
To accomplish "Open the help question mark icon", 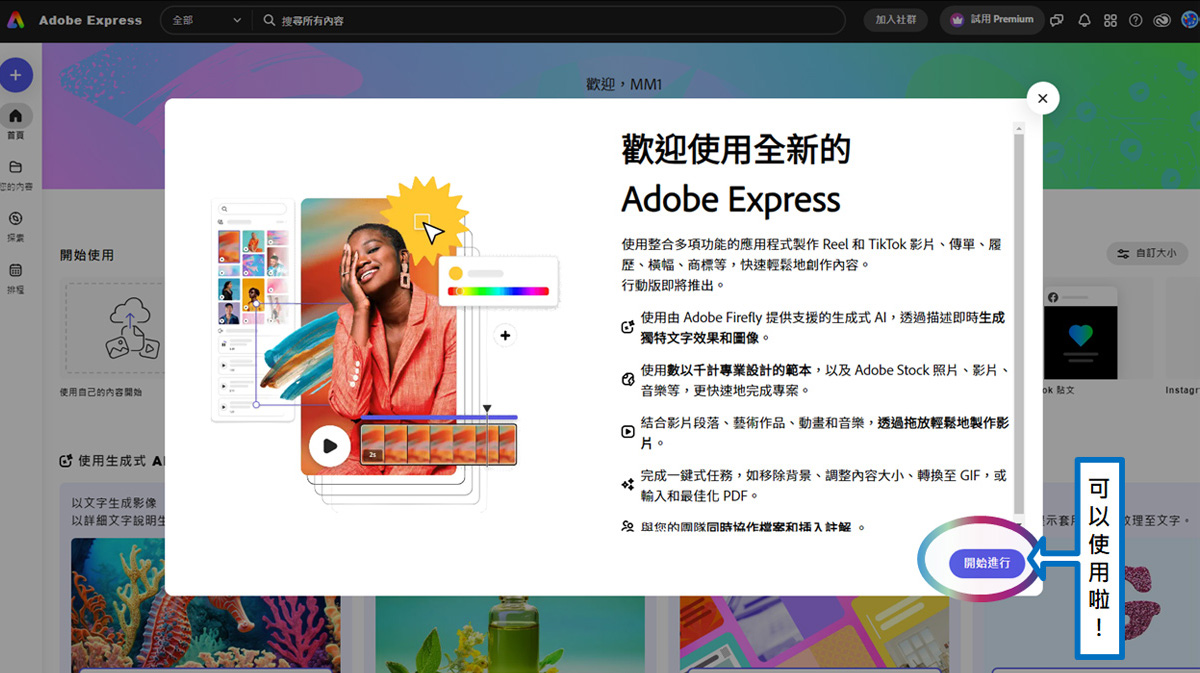I will 1136,20.
